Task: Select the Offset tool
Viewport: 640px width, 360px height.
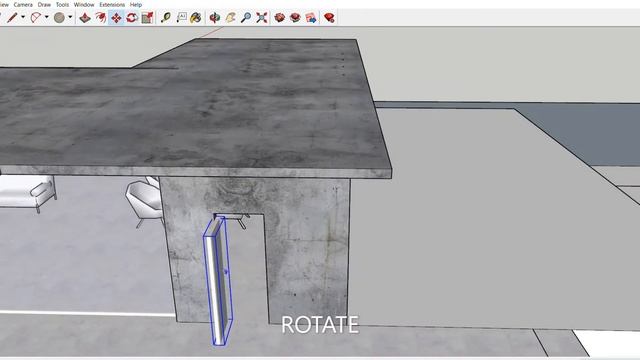Action: [x=100, y=18]
